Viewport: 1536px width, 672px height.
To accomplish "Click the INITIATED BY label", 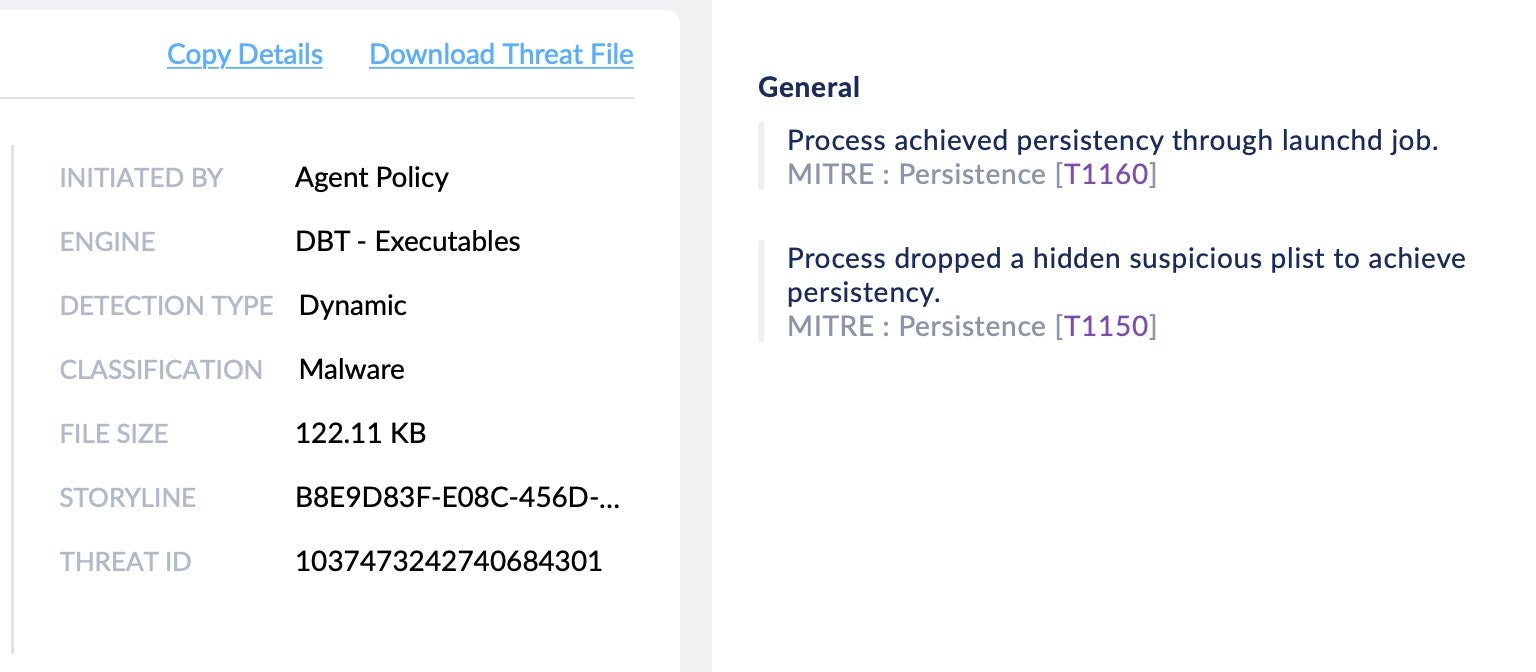I will (141, 178).
